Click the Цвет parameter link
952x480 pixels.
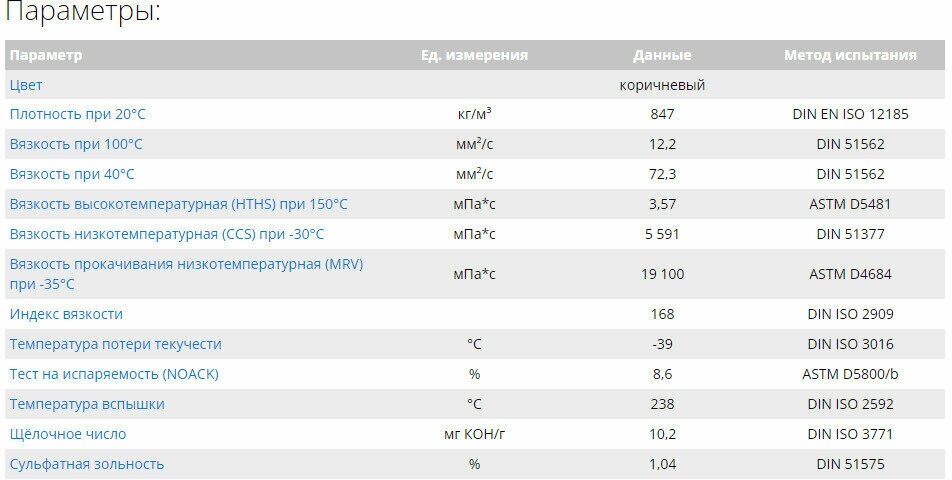[26, 85]
